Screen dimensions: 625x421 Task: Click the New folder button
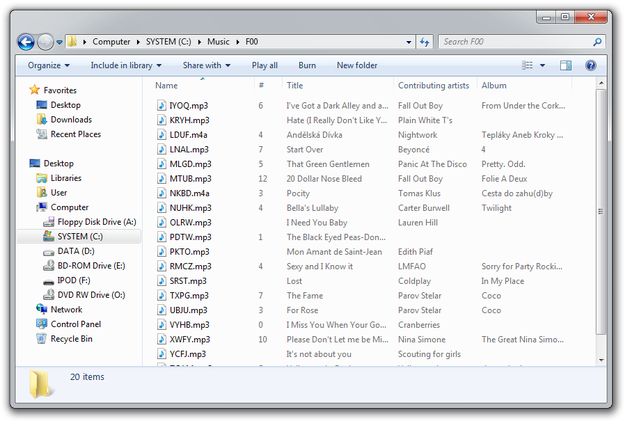[357, 65]
